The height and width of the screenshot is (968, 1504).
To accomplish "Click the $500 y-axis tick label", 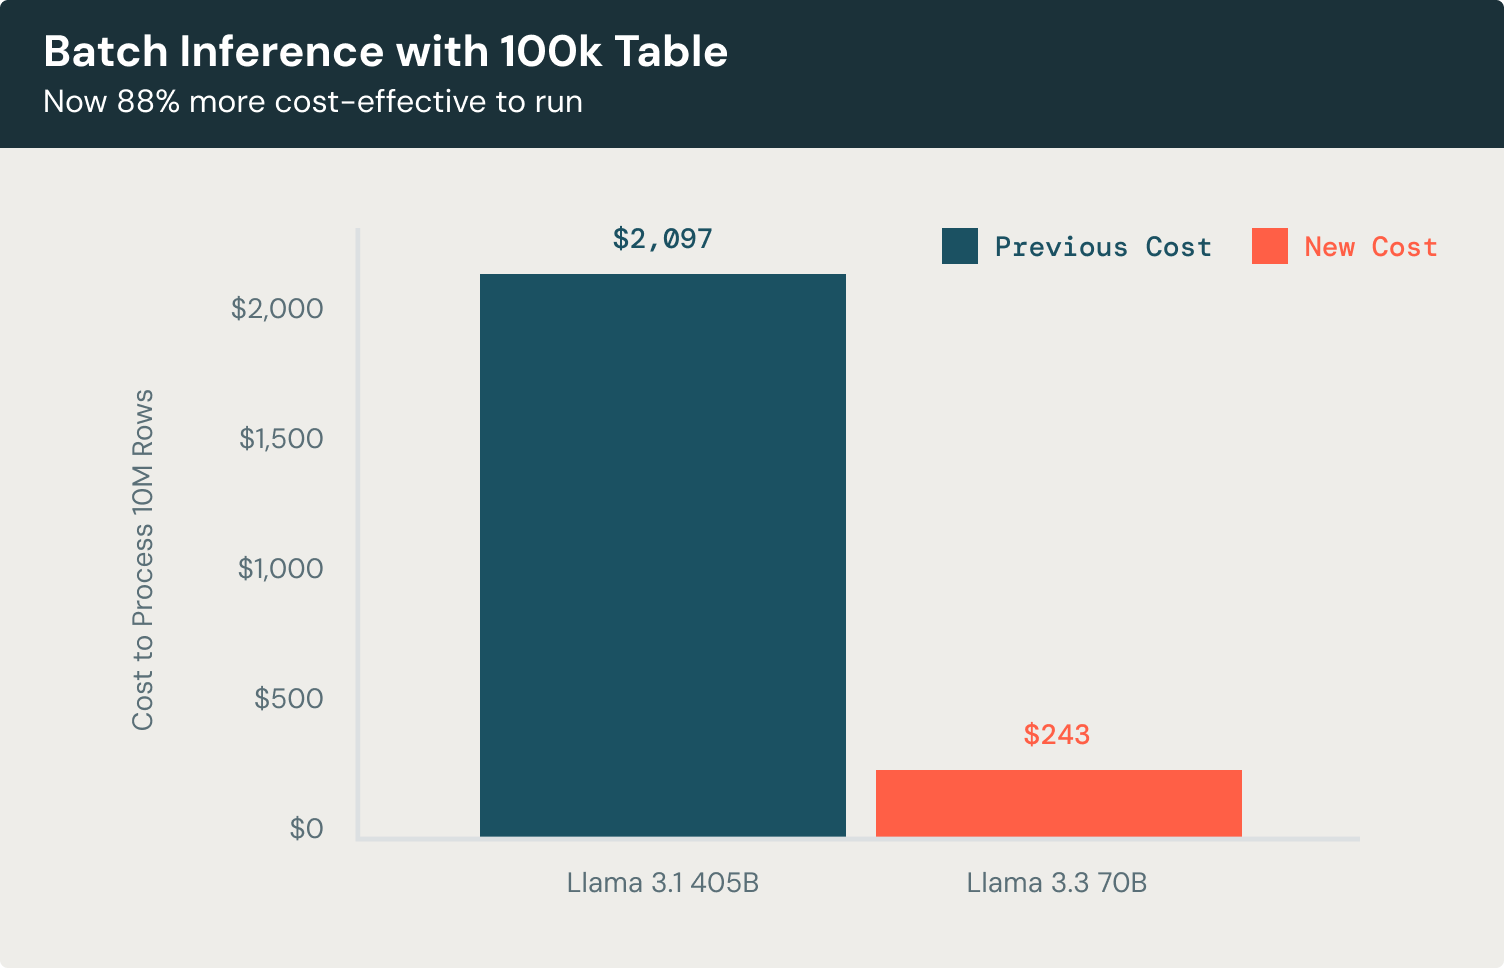I will [x=288, y=698].
